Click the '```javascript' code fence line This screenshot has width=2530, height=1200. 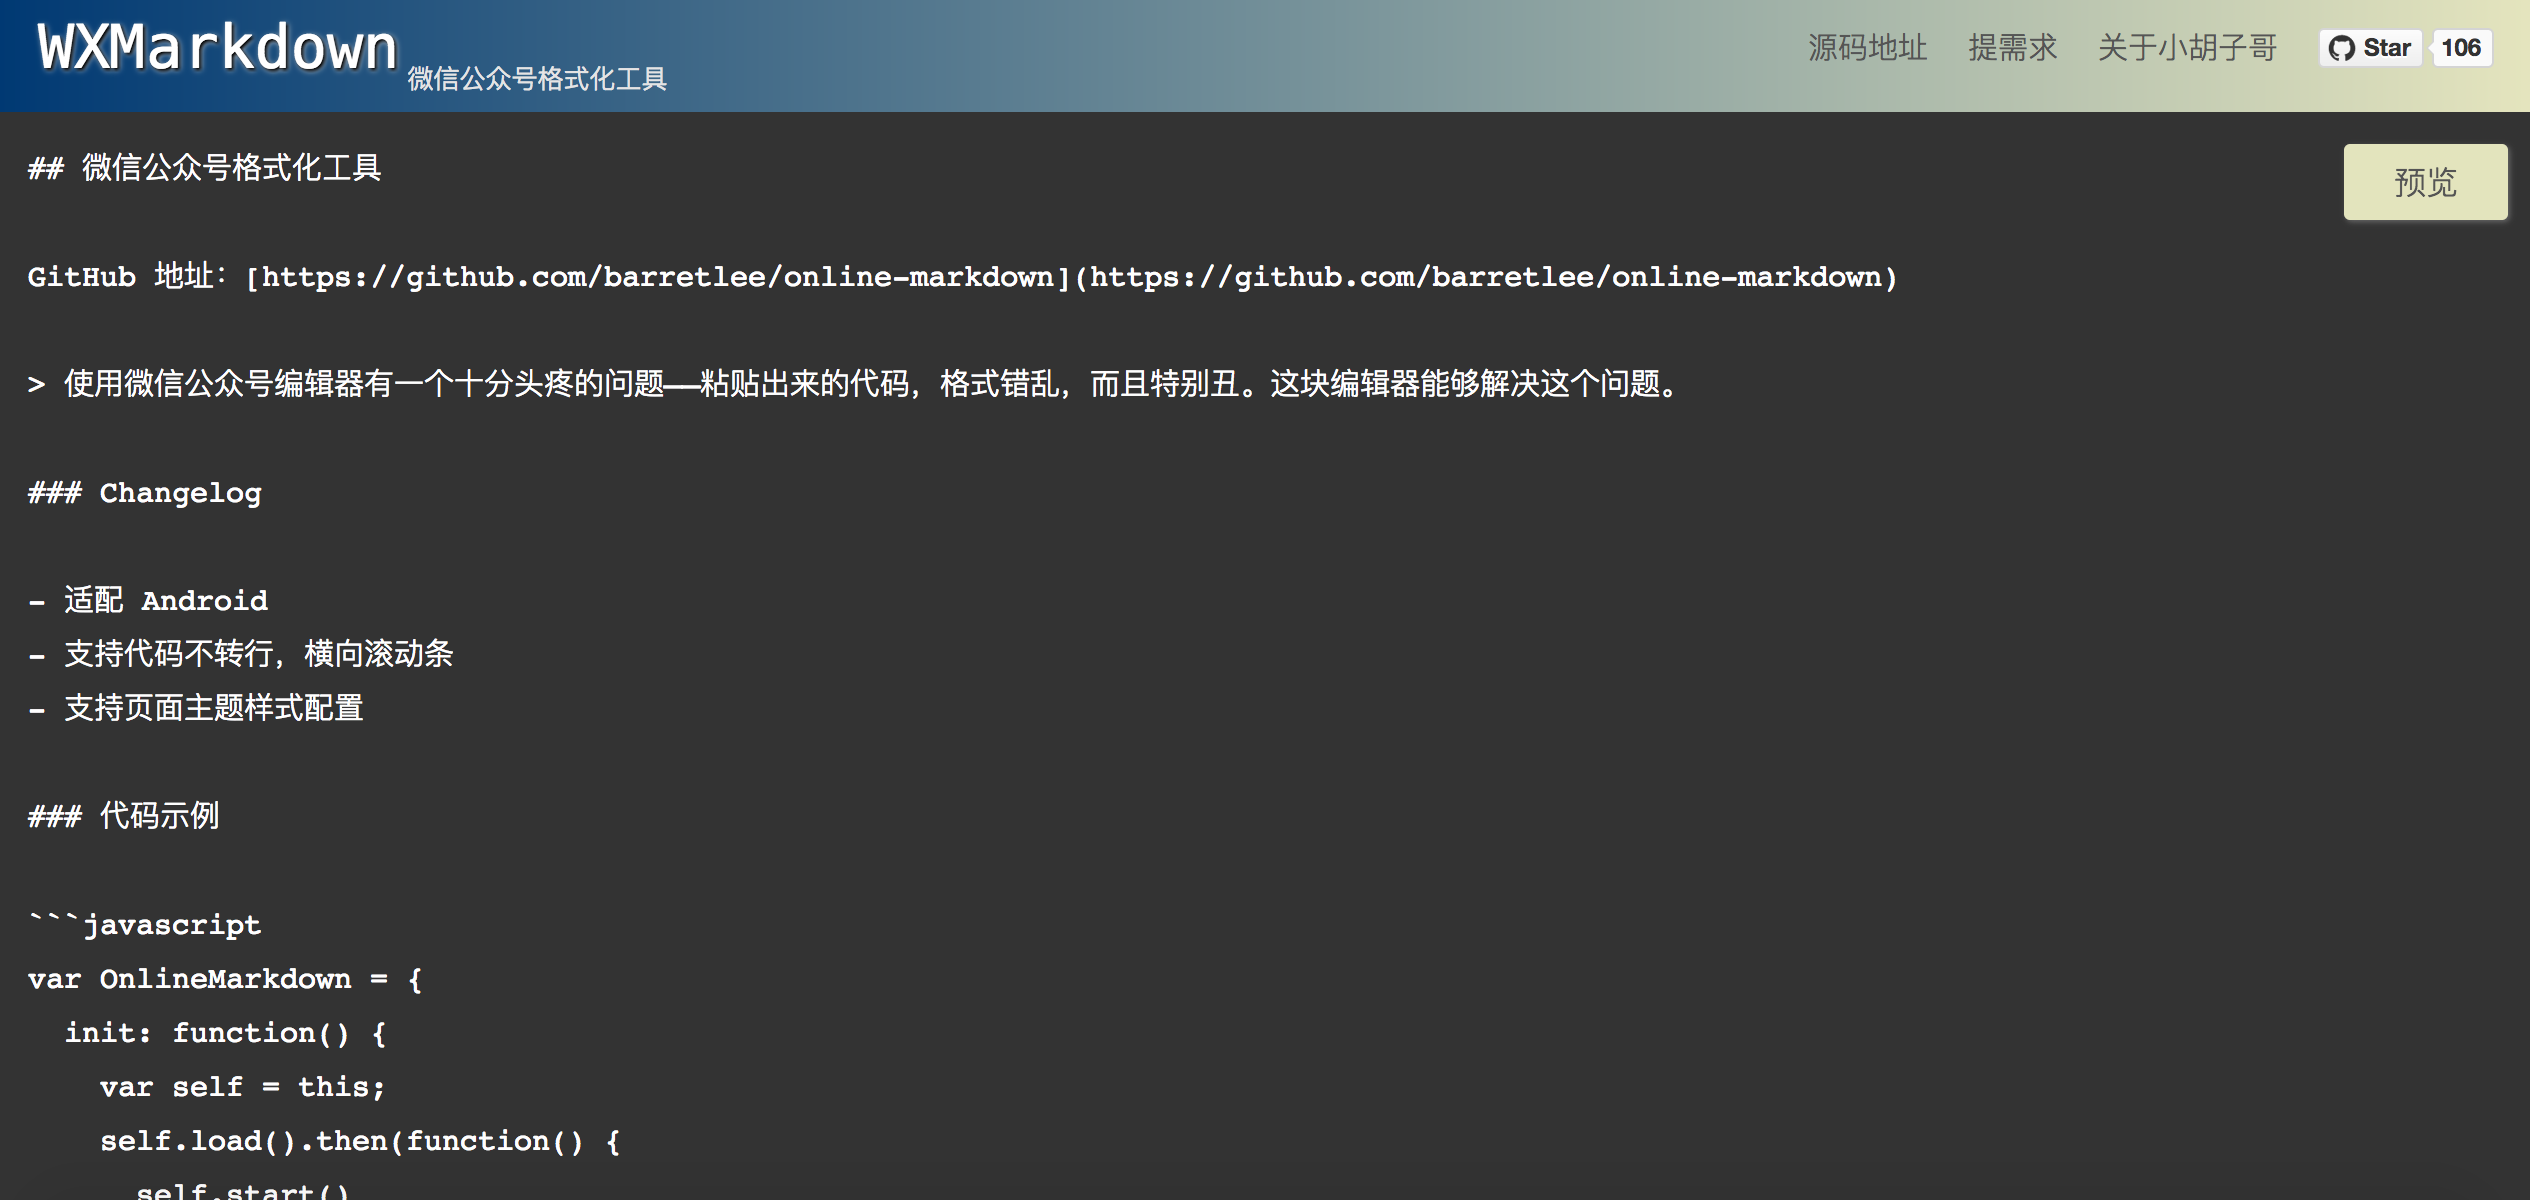pyautogui.click(x=145, y=924)
